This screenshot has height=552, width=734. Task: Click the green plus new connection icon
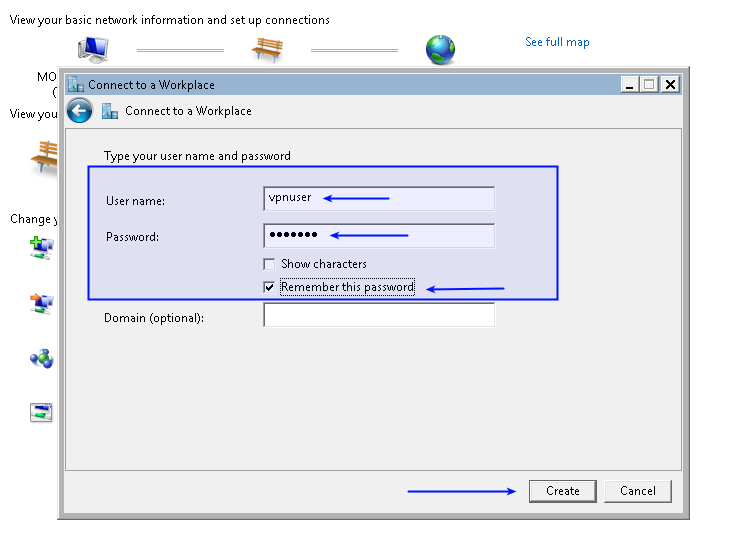(41, 247)
